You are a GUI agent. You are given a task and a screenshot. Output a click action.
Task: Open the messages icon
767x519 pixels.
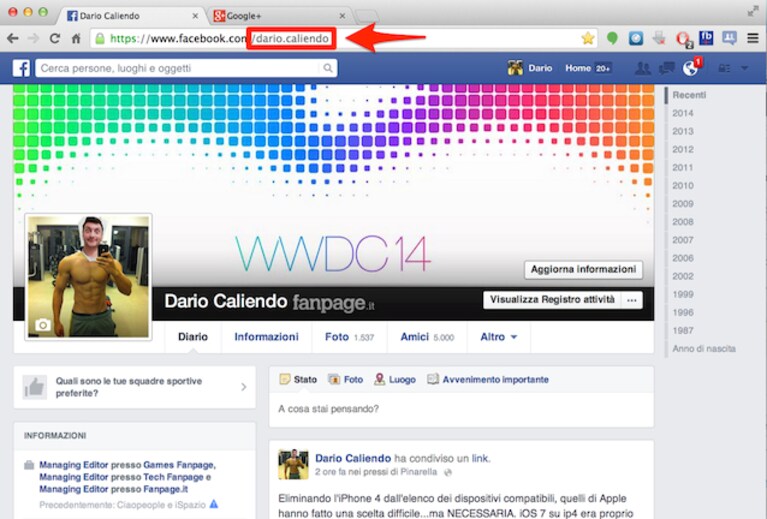coord(667,68)
